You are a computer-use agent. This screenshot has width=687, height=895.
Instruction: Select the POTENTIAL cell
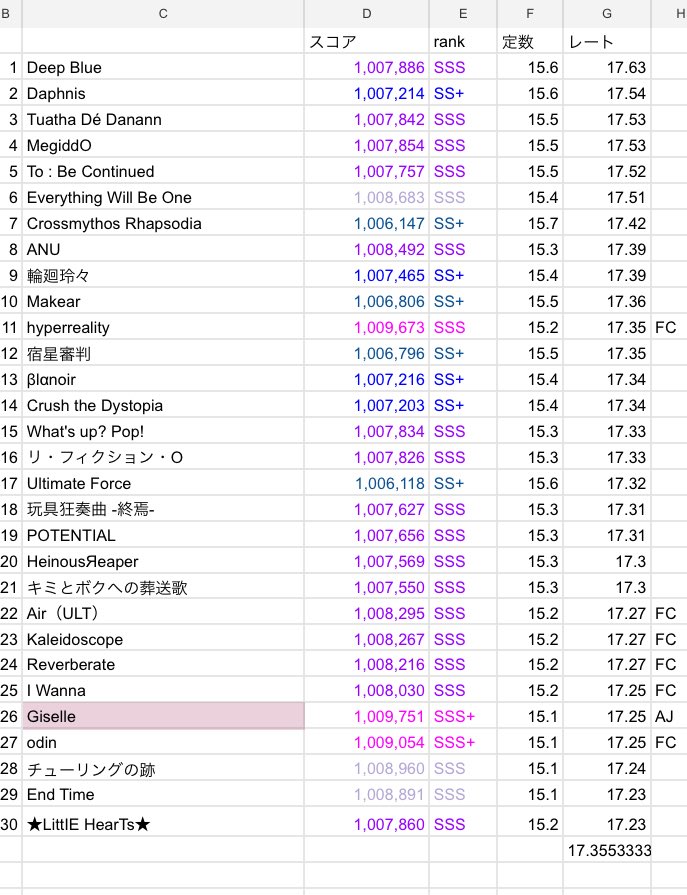click(x=163, y=535)
